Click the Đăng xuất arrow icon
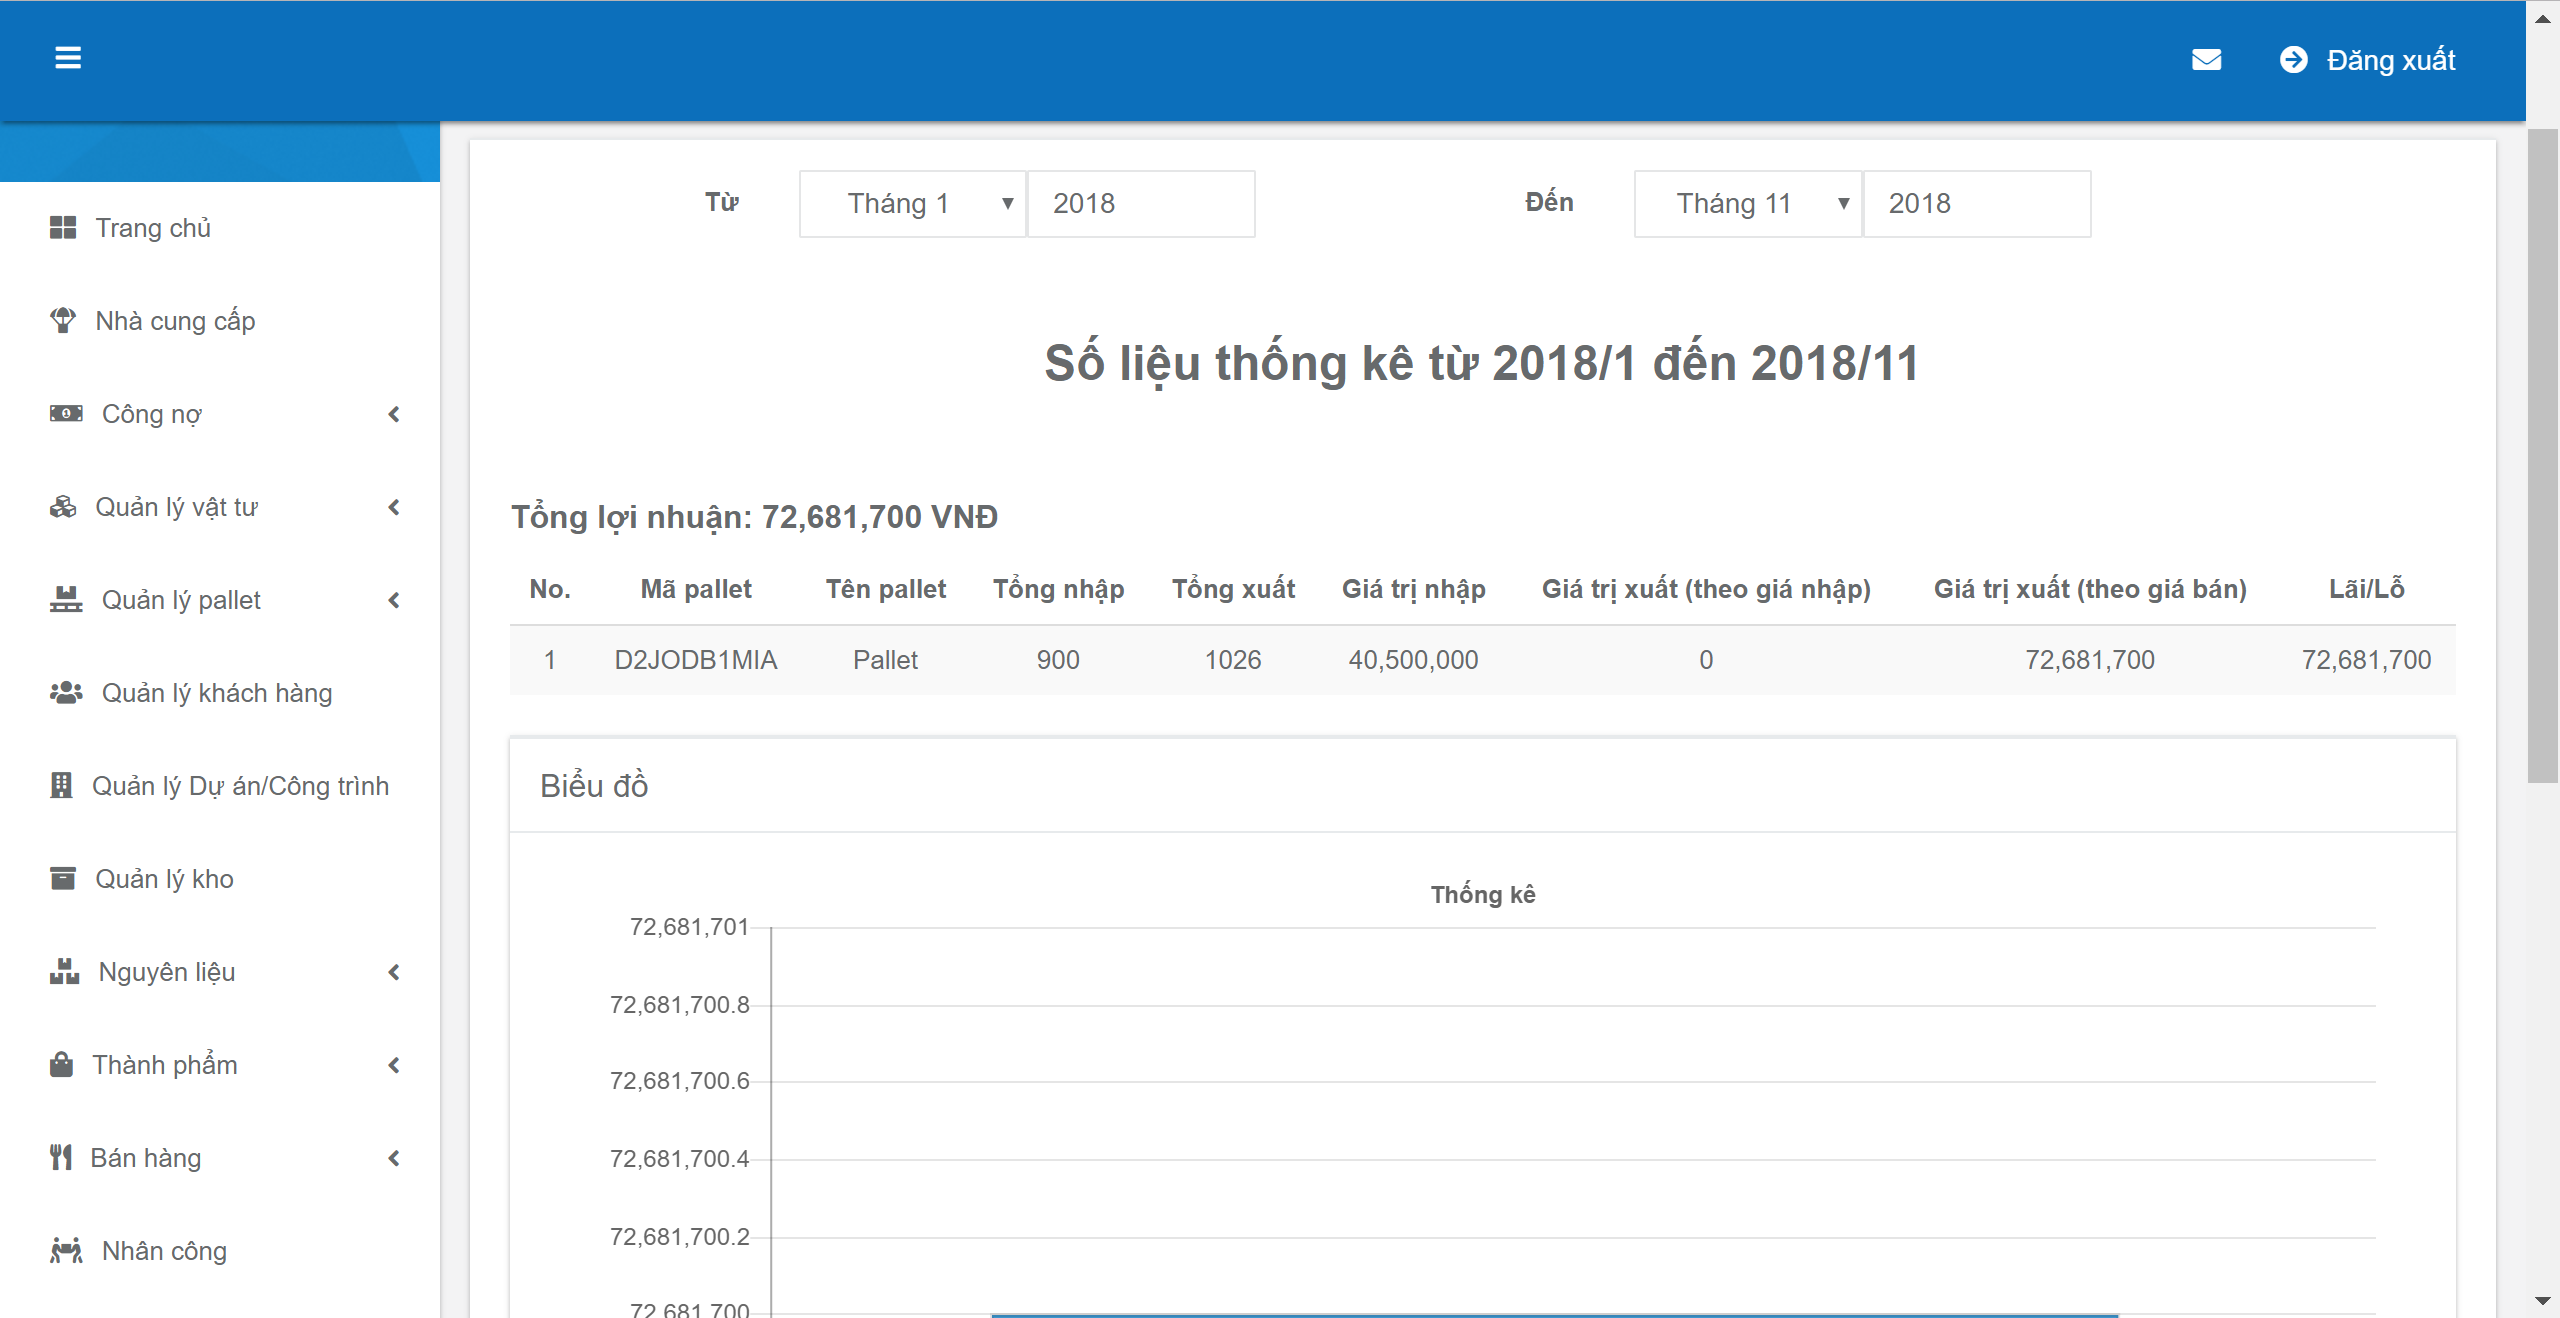The image size is (2560, 1318). point(2293,60)
